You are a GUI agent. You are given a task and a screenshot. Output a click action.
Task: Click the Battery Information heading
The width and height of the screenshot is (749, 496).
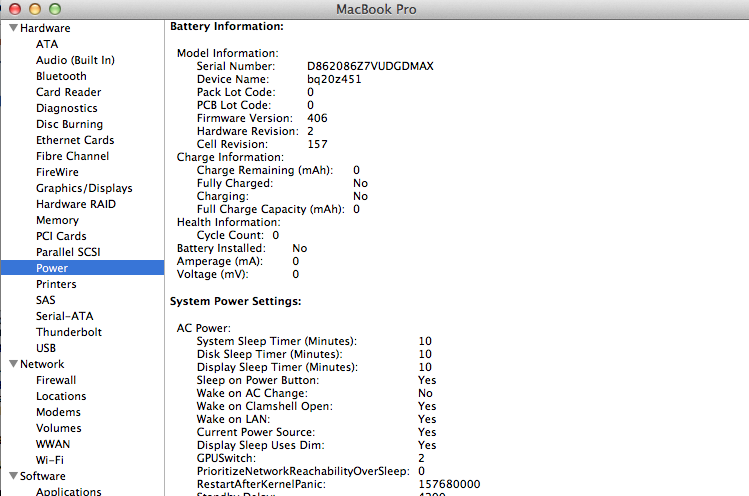pos(227,26)
